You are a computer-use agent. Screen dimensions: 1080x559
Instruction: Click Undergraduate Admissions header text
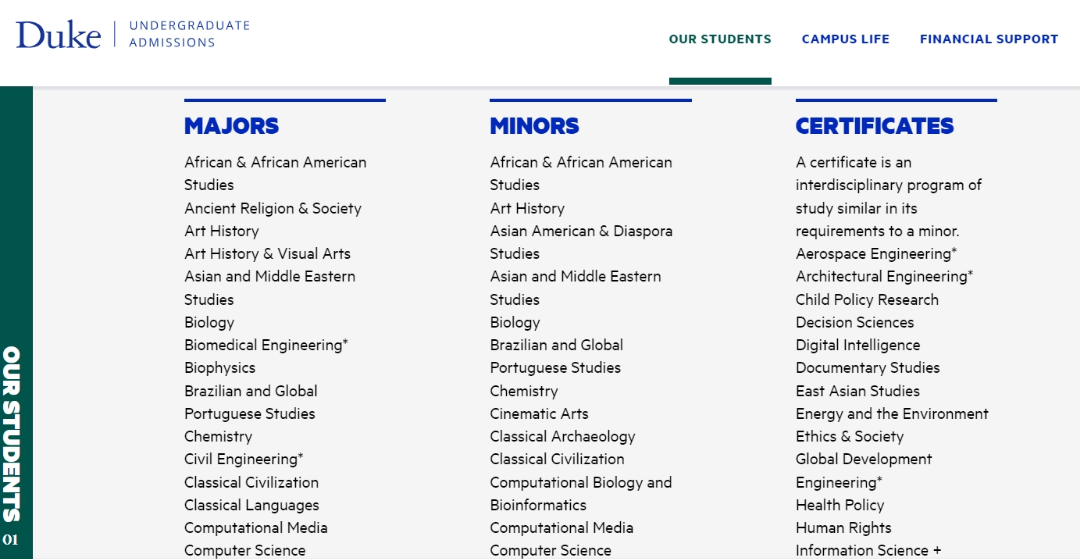click(x=189, y=34)
